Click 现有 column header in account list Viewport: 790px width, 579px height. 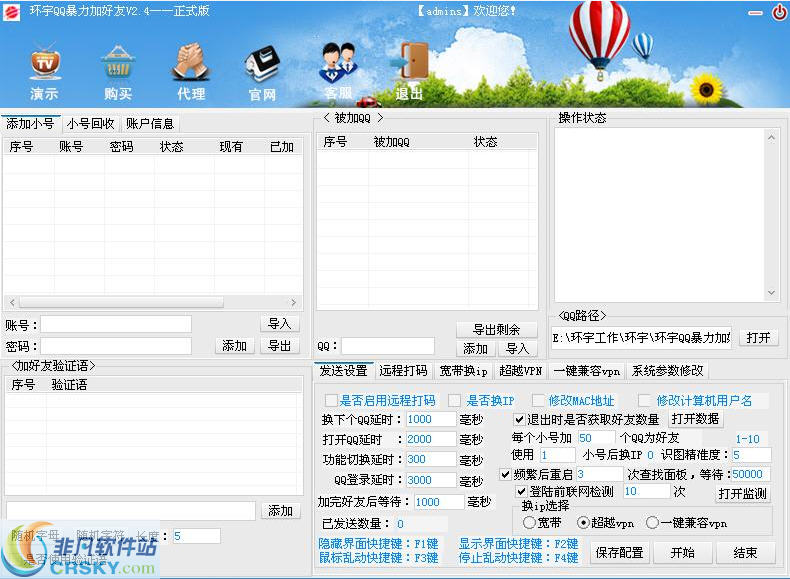click(231, 147)
